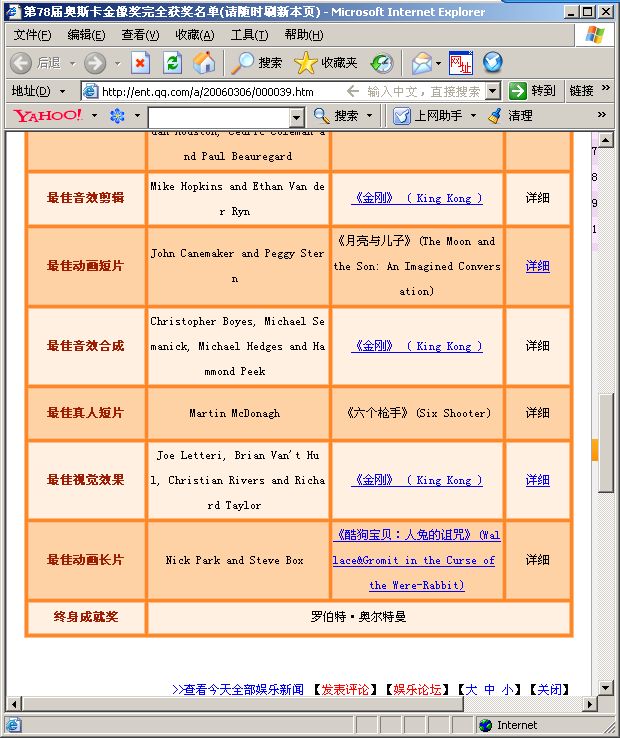Image resolution: width=620 pixels, height=738 pixels.
Task: Click 详细 link in 最佳视觉效果 row
Action: point(538,481)
